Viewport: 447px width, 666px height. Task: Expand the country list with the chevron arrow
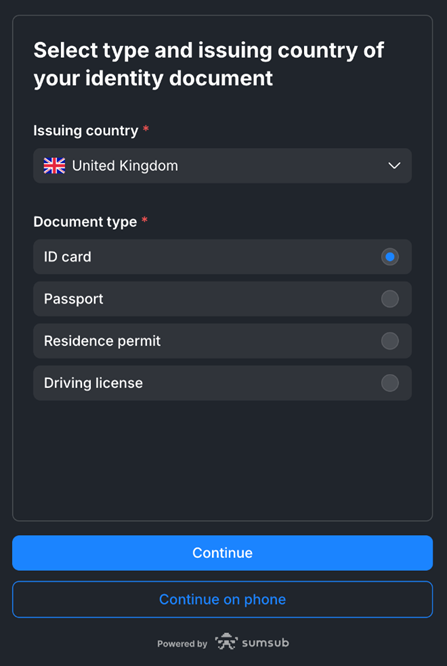(x=394, y=166)
